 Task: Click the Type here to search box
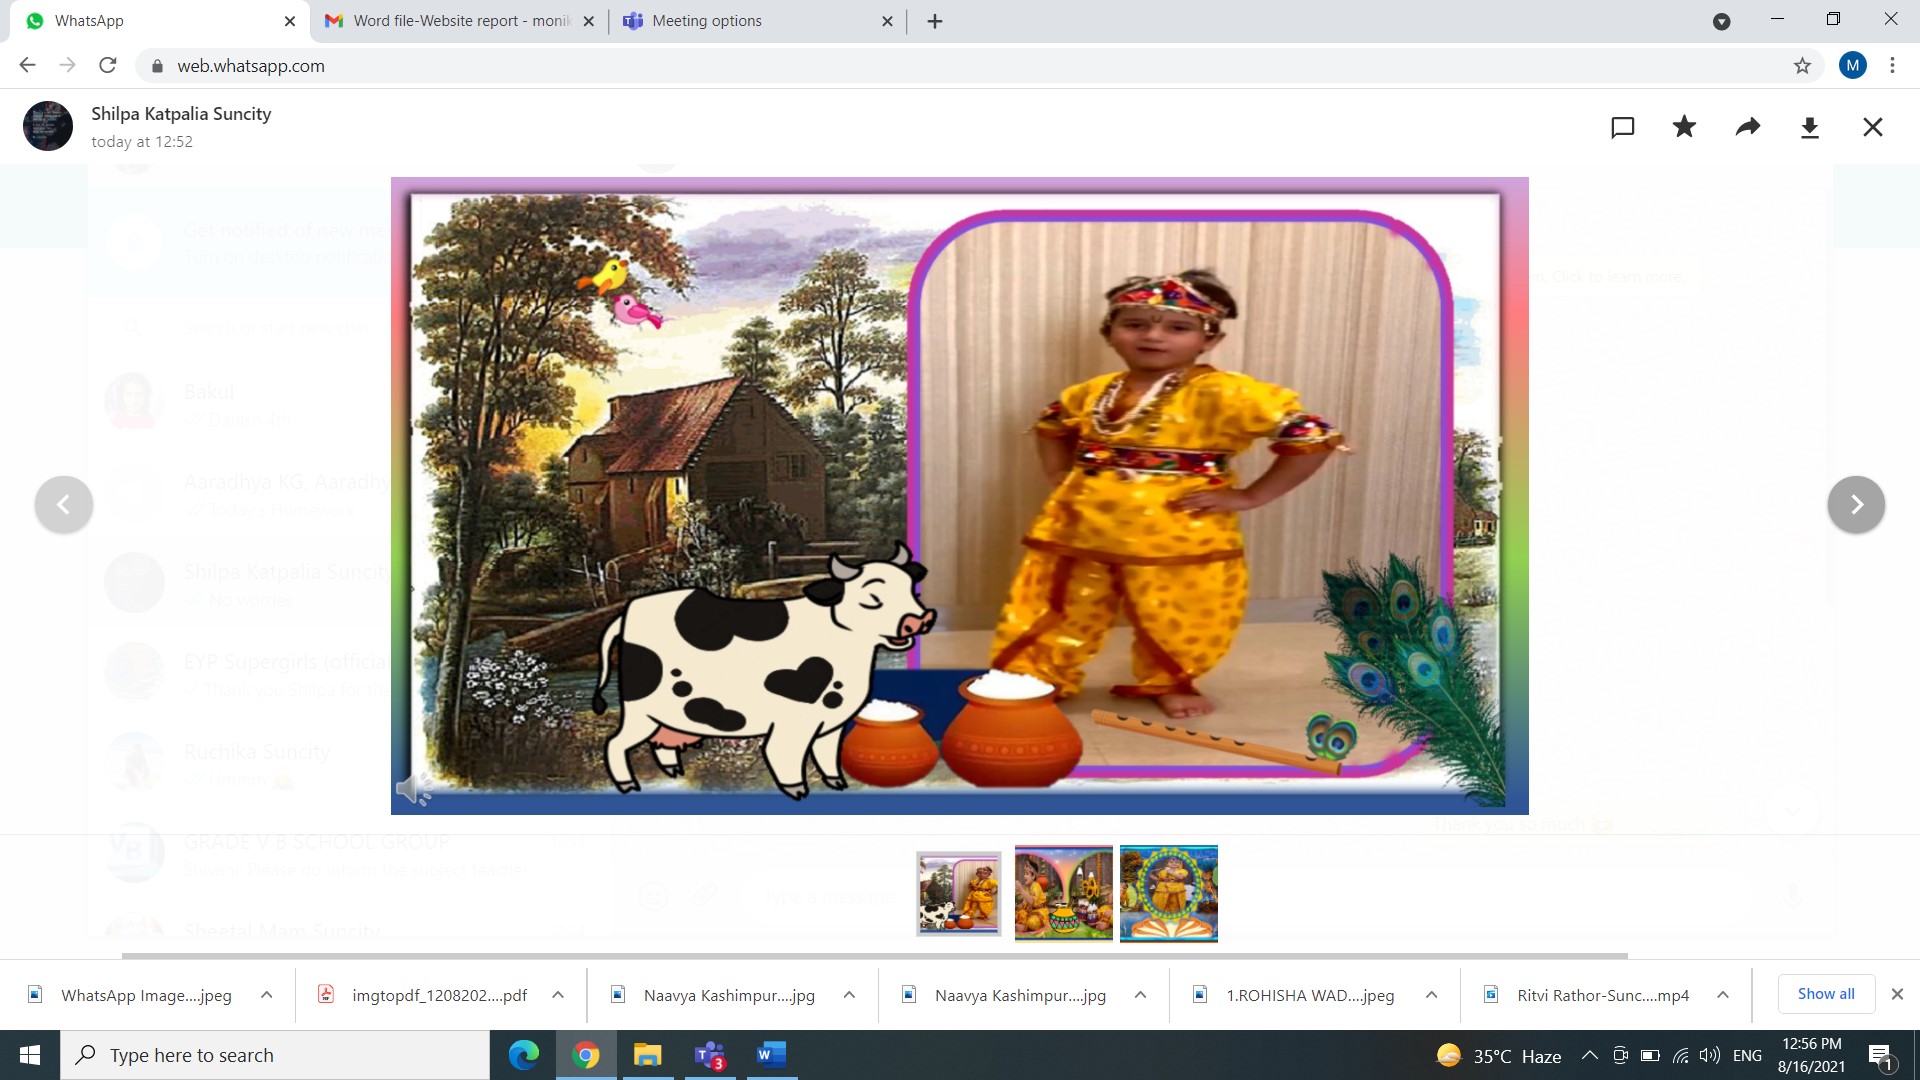point(275,1055)
